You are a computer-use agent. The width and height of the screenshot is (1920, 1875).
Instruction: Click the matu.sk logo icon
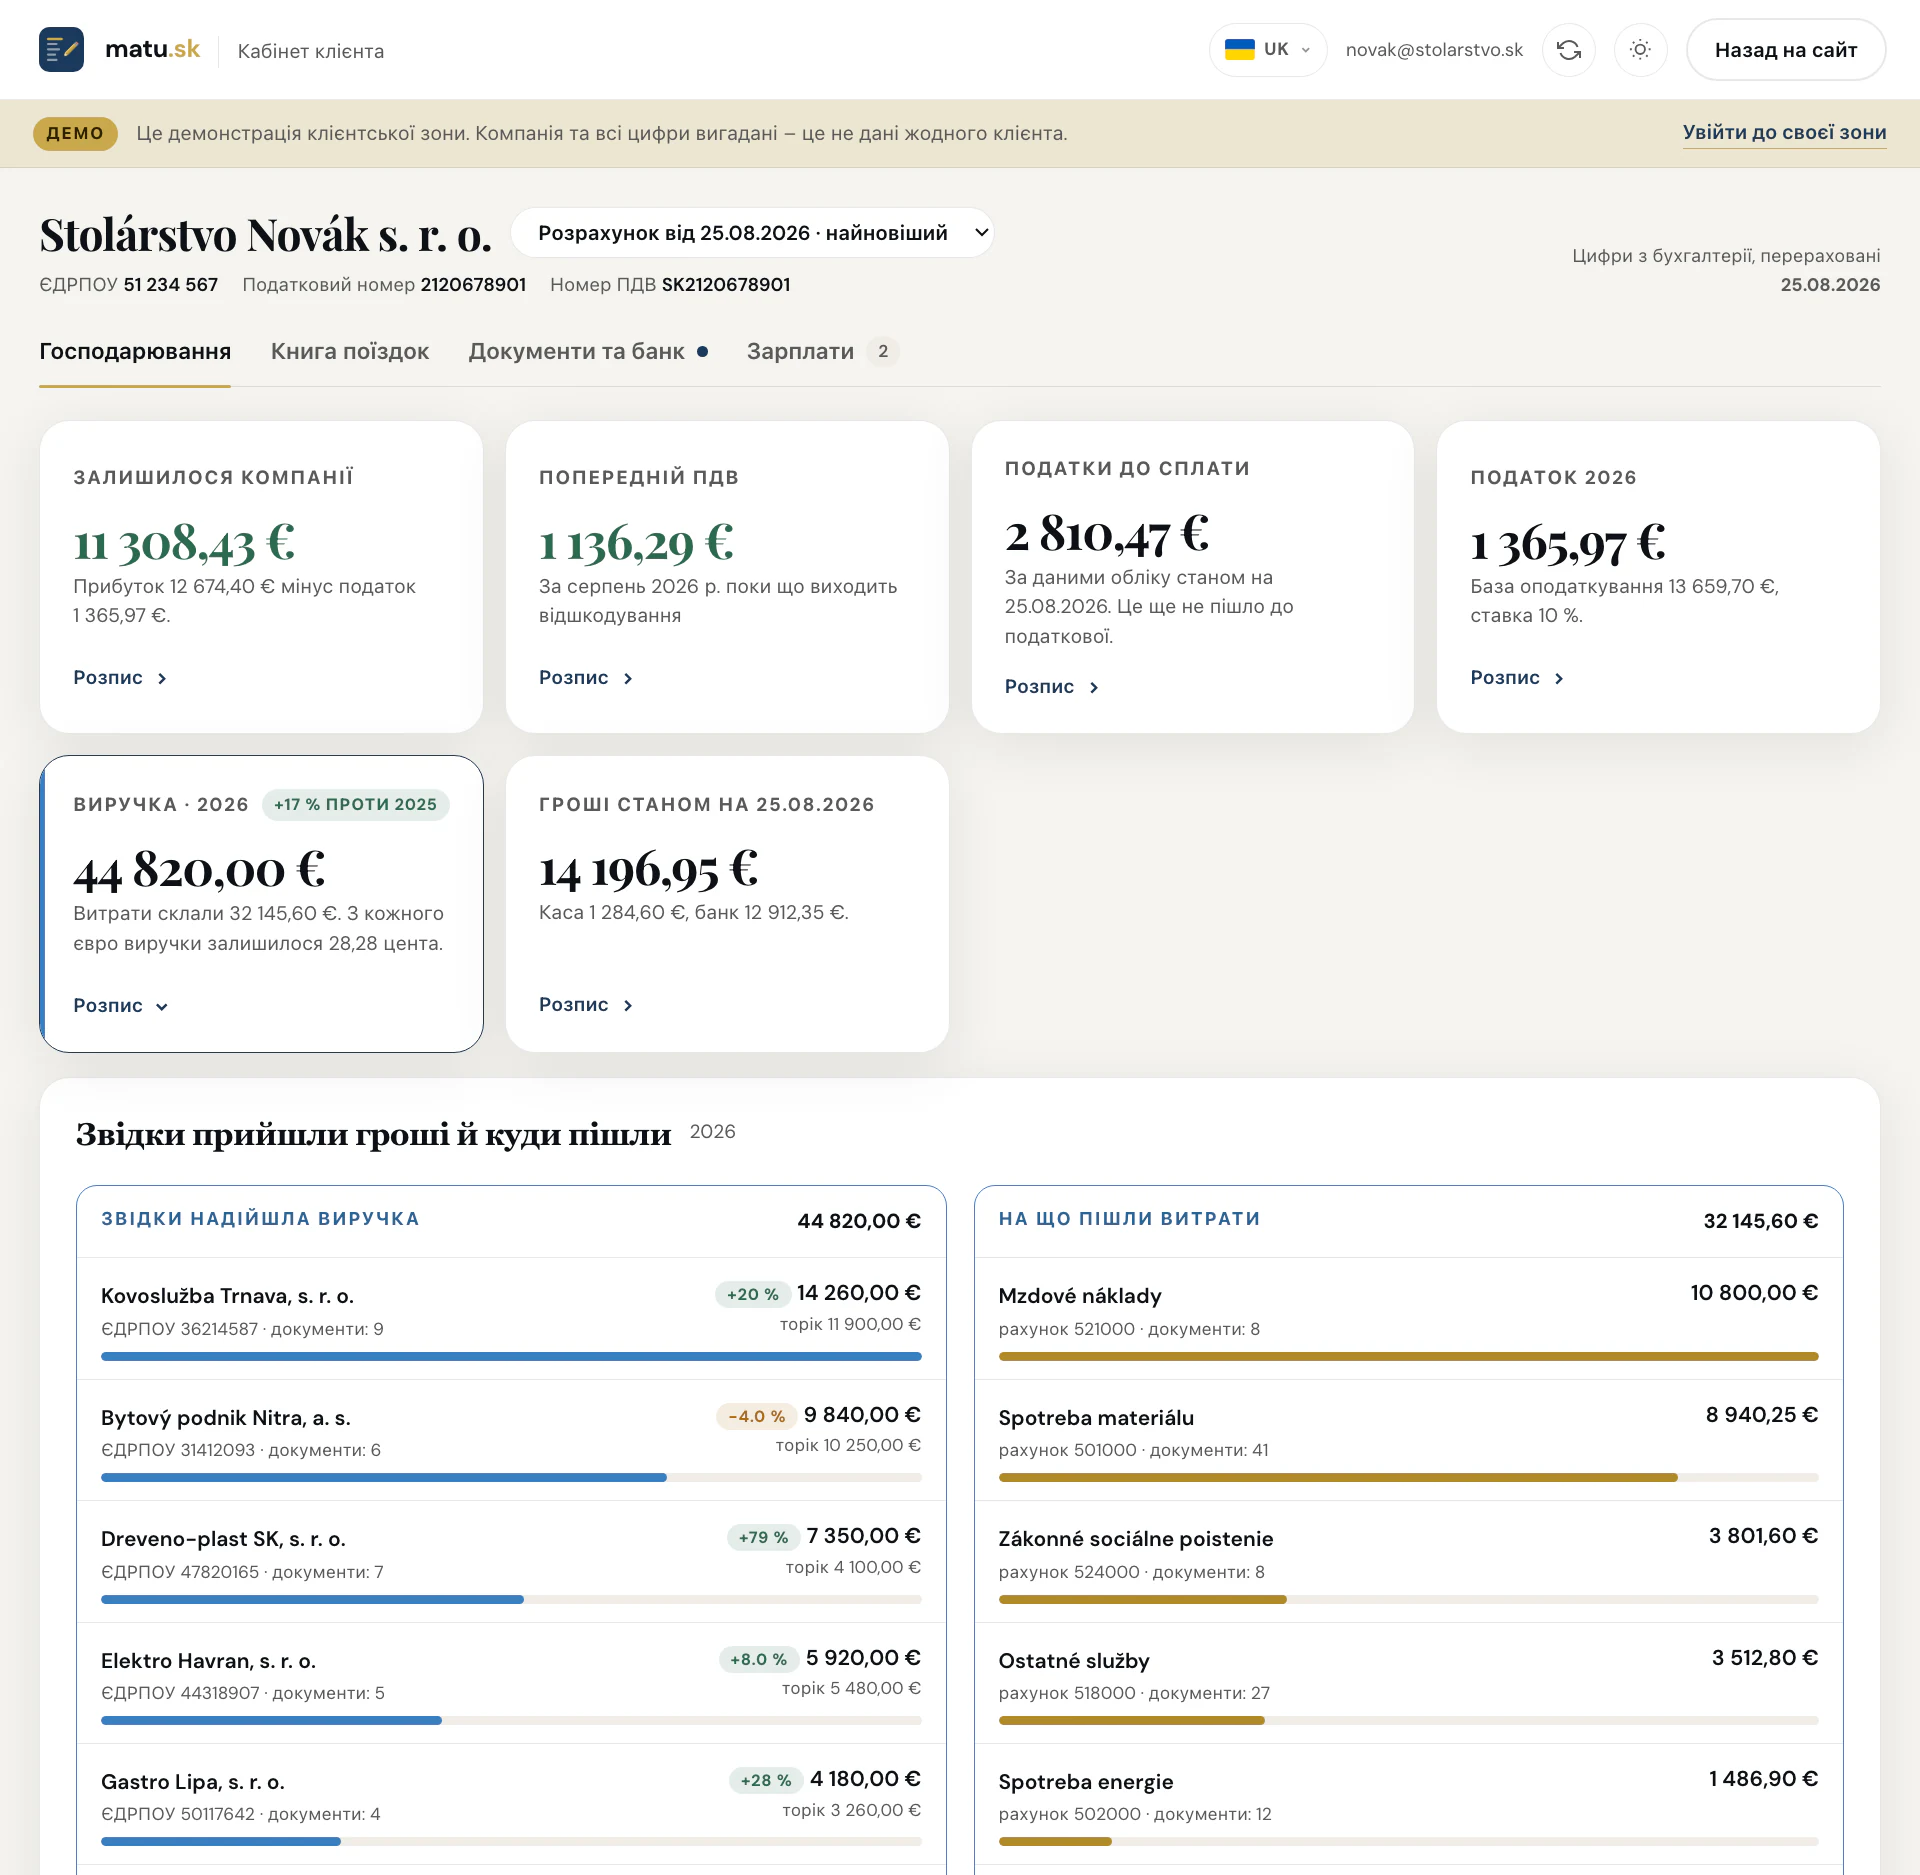tap(61, 49)
